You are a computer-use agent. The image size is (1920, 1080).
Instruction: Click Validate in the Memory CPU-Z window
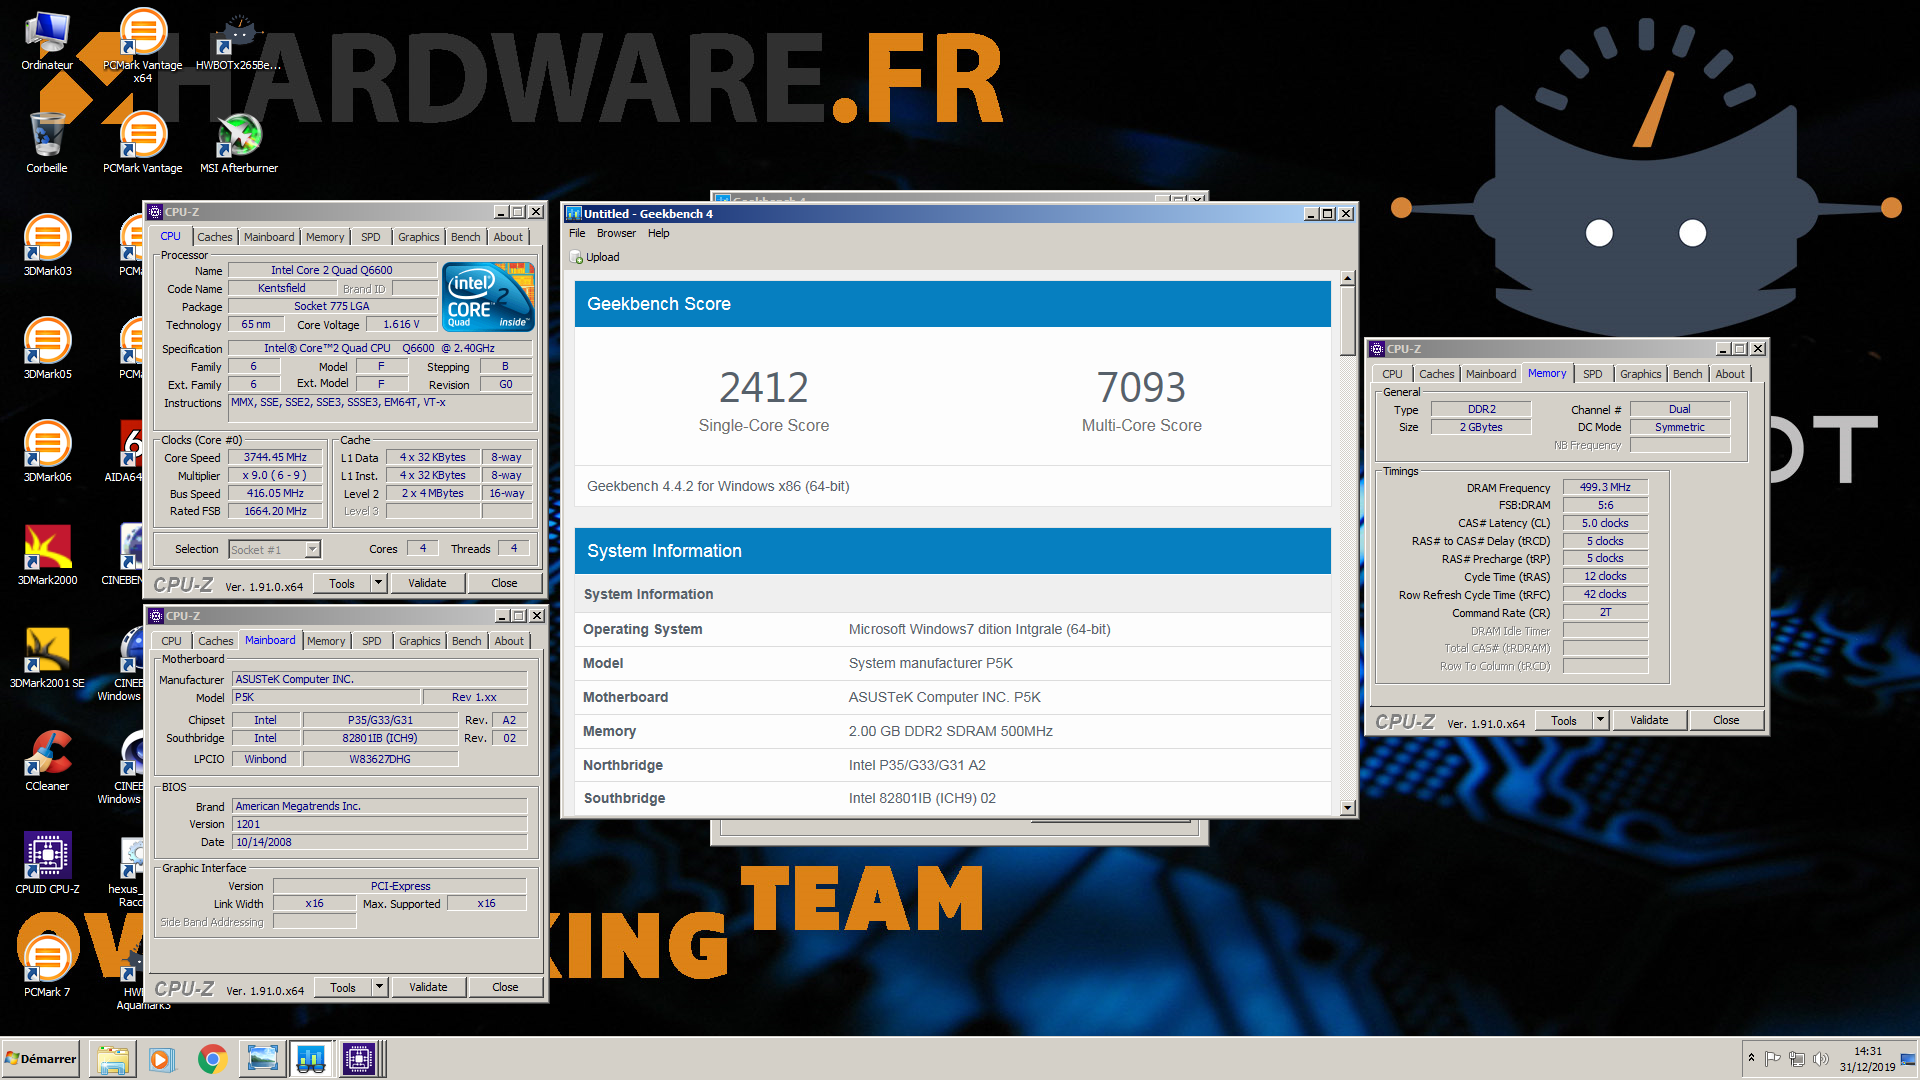tap(1649, 720)
